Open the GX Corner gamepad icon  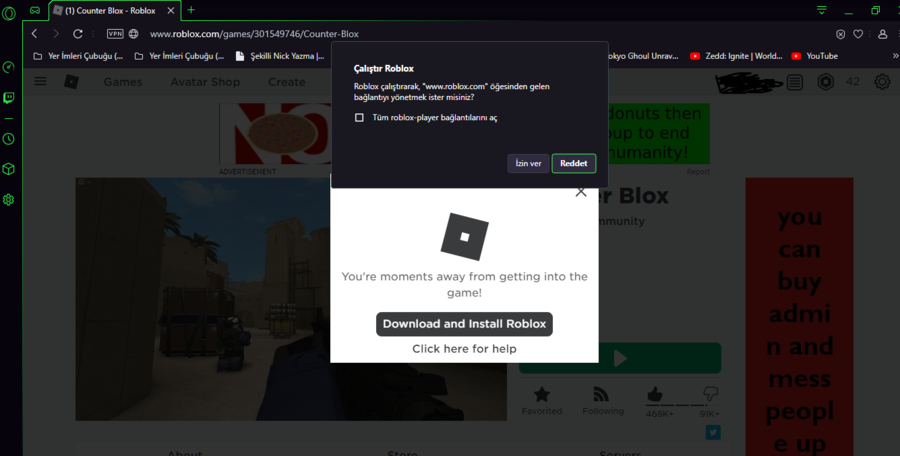(x=35, y=10)
